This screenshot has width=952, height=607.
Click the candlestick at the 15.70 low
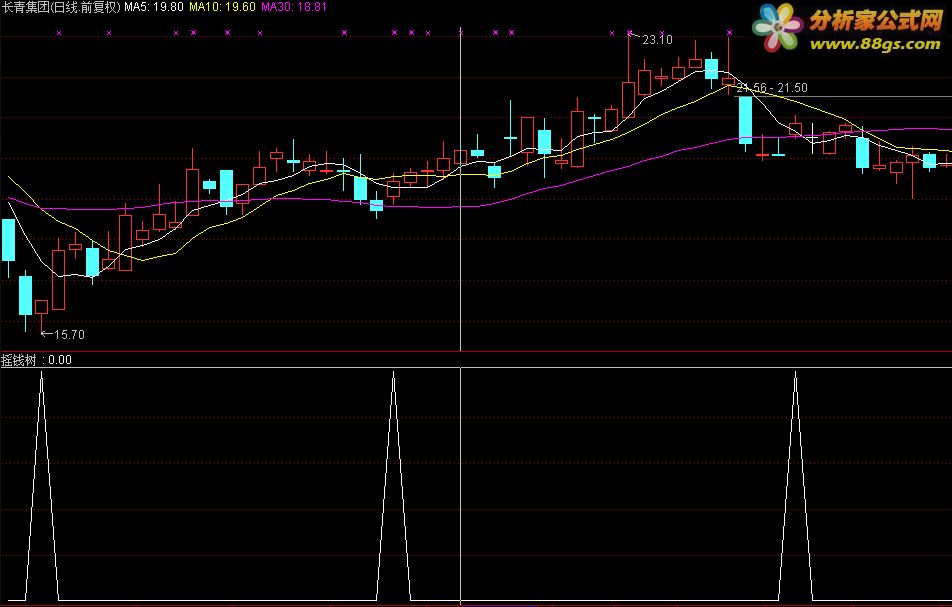point(41,307)
